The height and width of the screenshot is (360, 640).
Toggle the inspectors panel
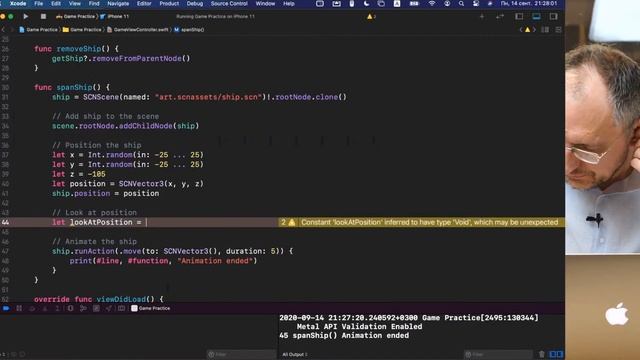(553, 16)
